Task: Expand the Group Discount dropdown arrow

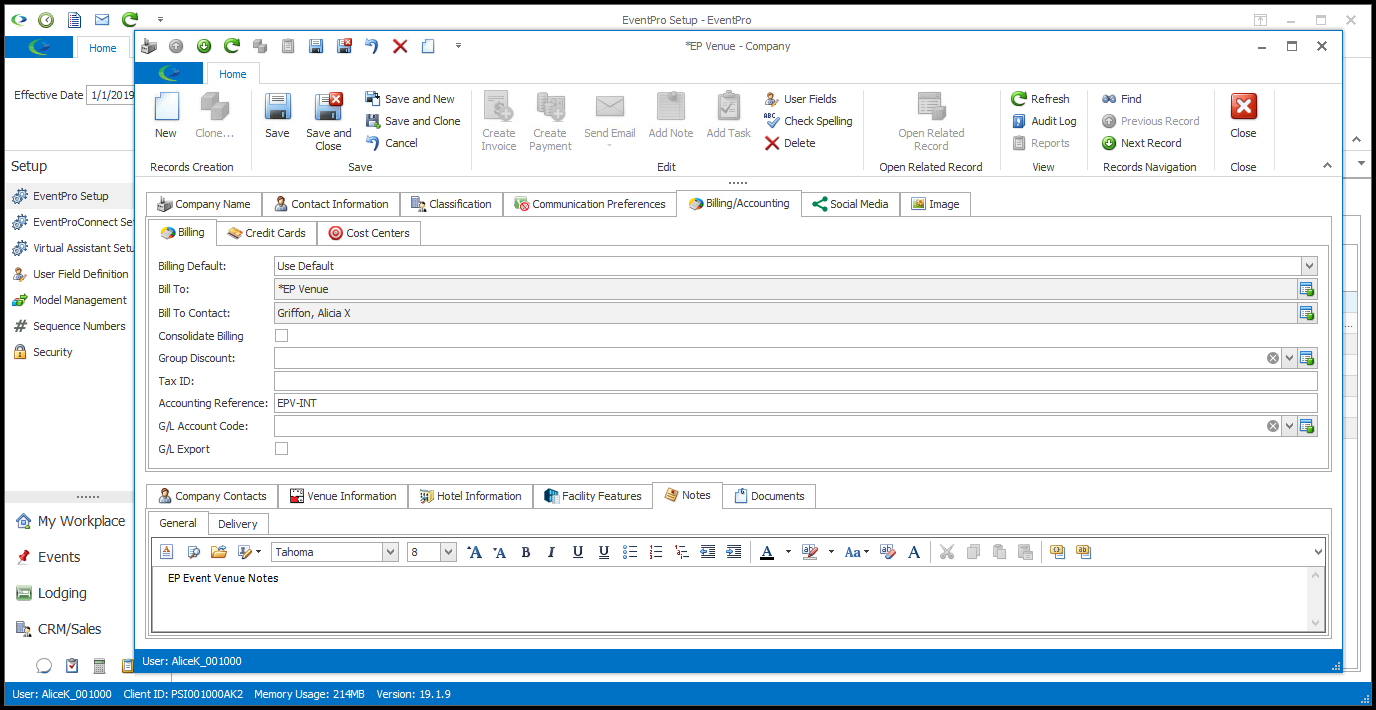Action: (1289, 358)
